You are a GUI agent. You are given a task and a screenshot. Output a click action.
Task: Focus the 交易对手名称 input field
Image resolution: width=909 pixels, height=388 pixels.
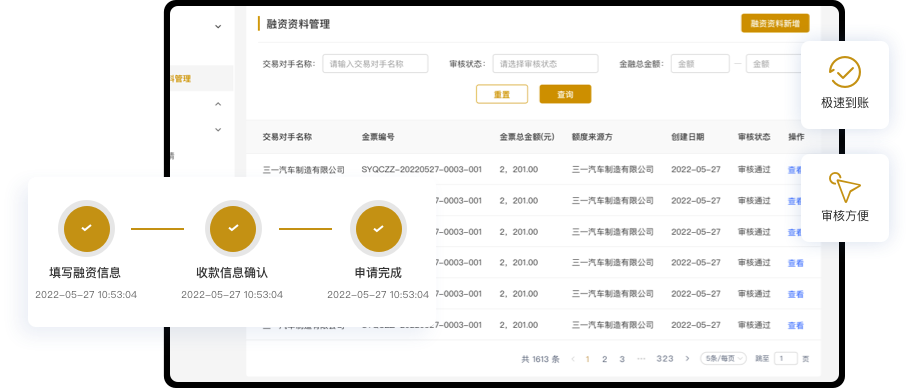tap(375, 64)
